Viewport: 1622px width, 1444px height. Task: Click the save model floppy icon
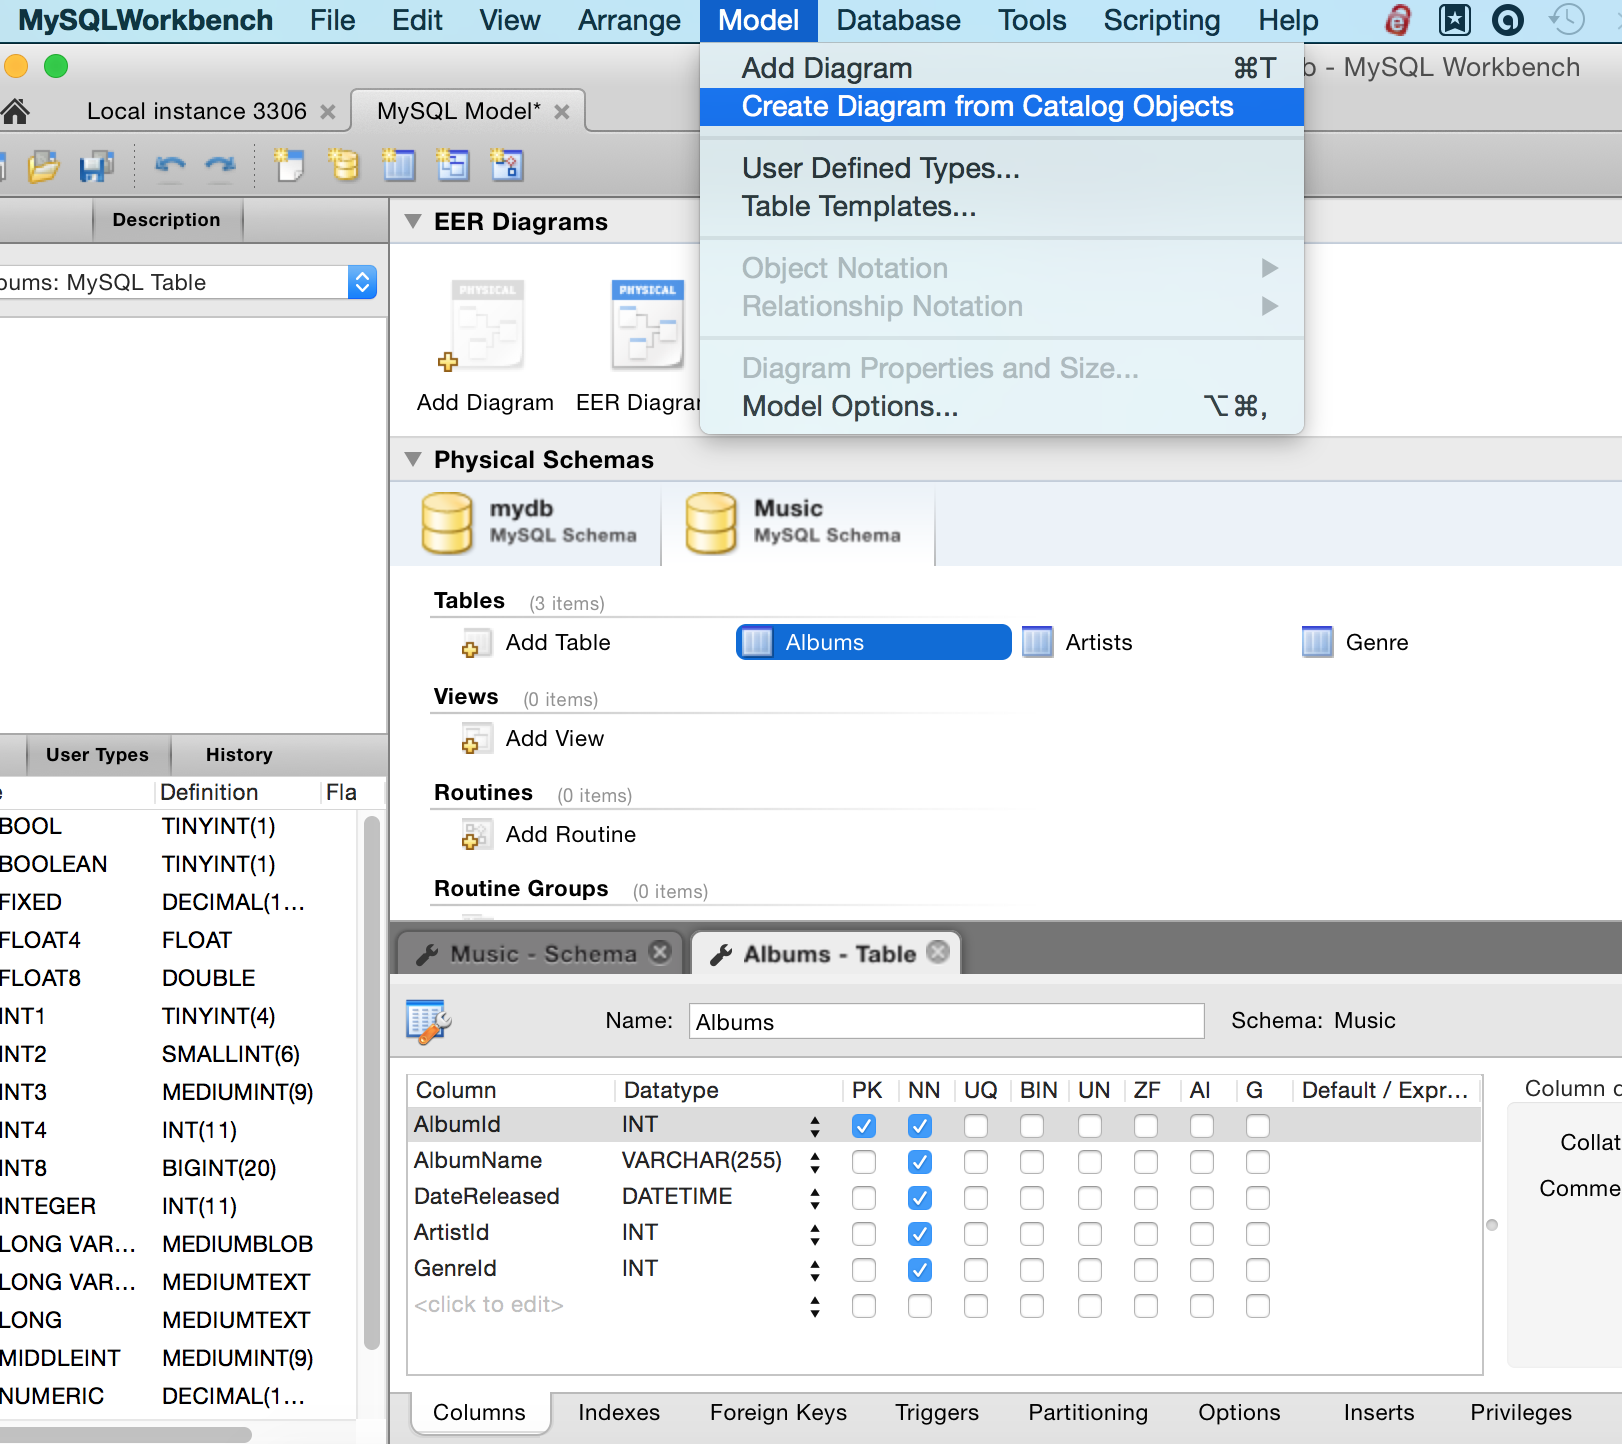[x=96, y=166]
